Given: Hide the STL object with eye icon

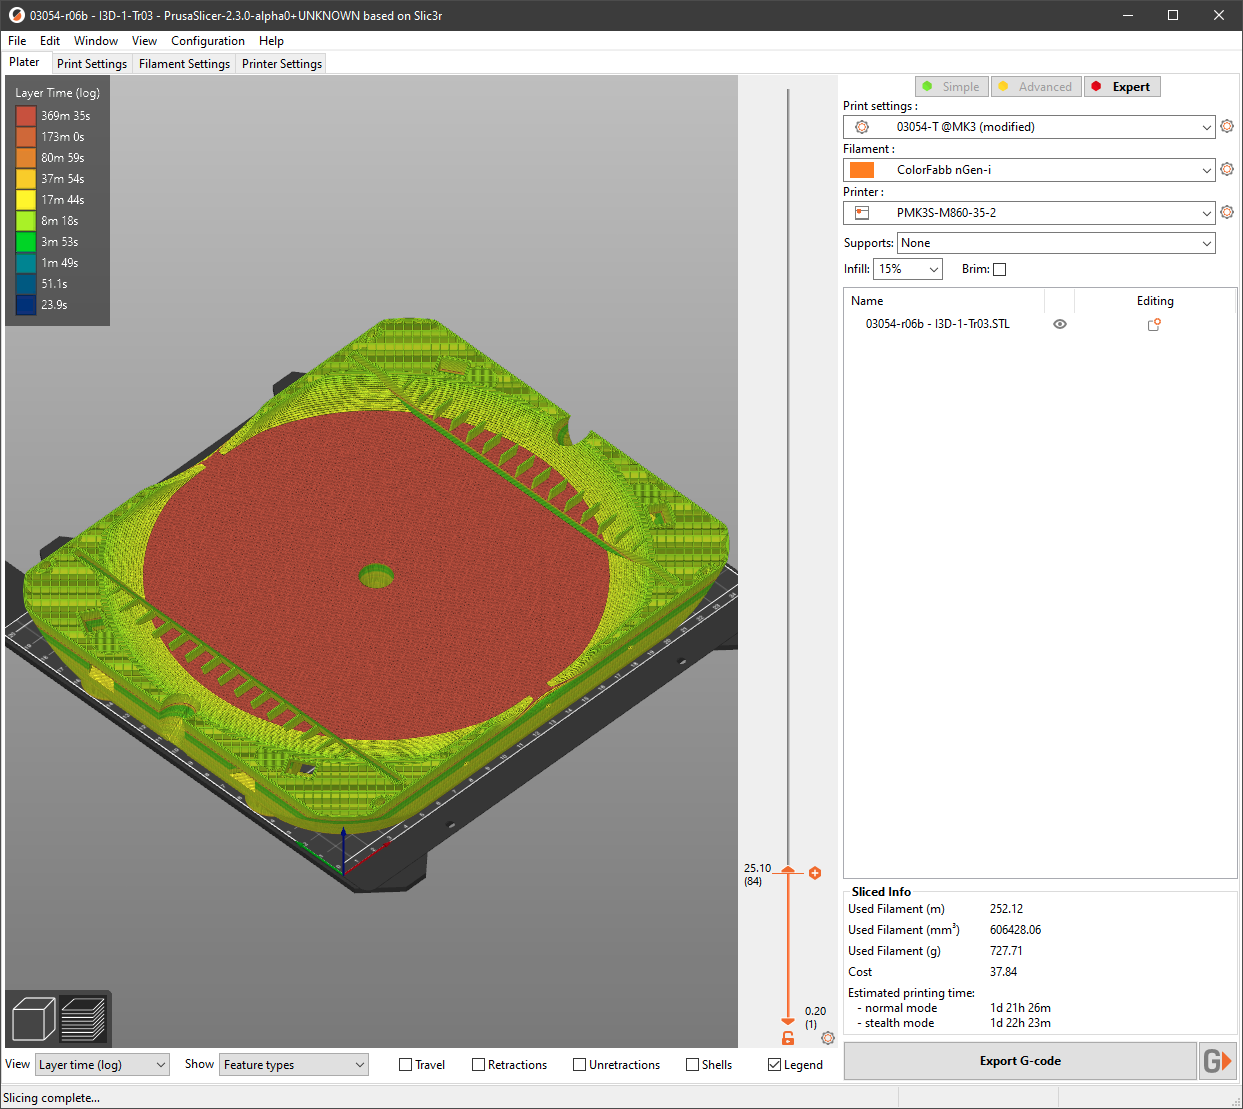Looking at the screenshot, I should 1060,324.
